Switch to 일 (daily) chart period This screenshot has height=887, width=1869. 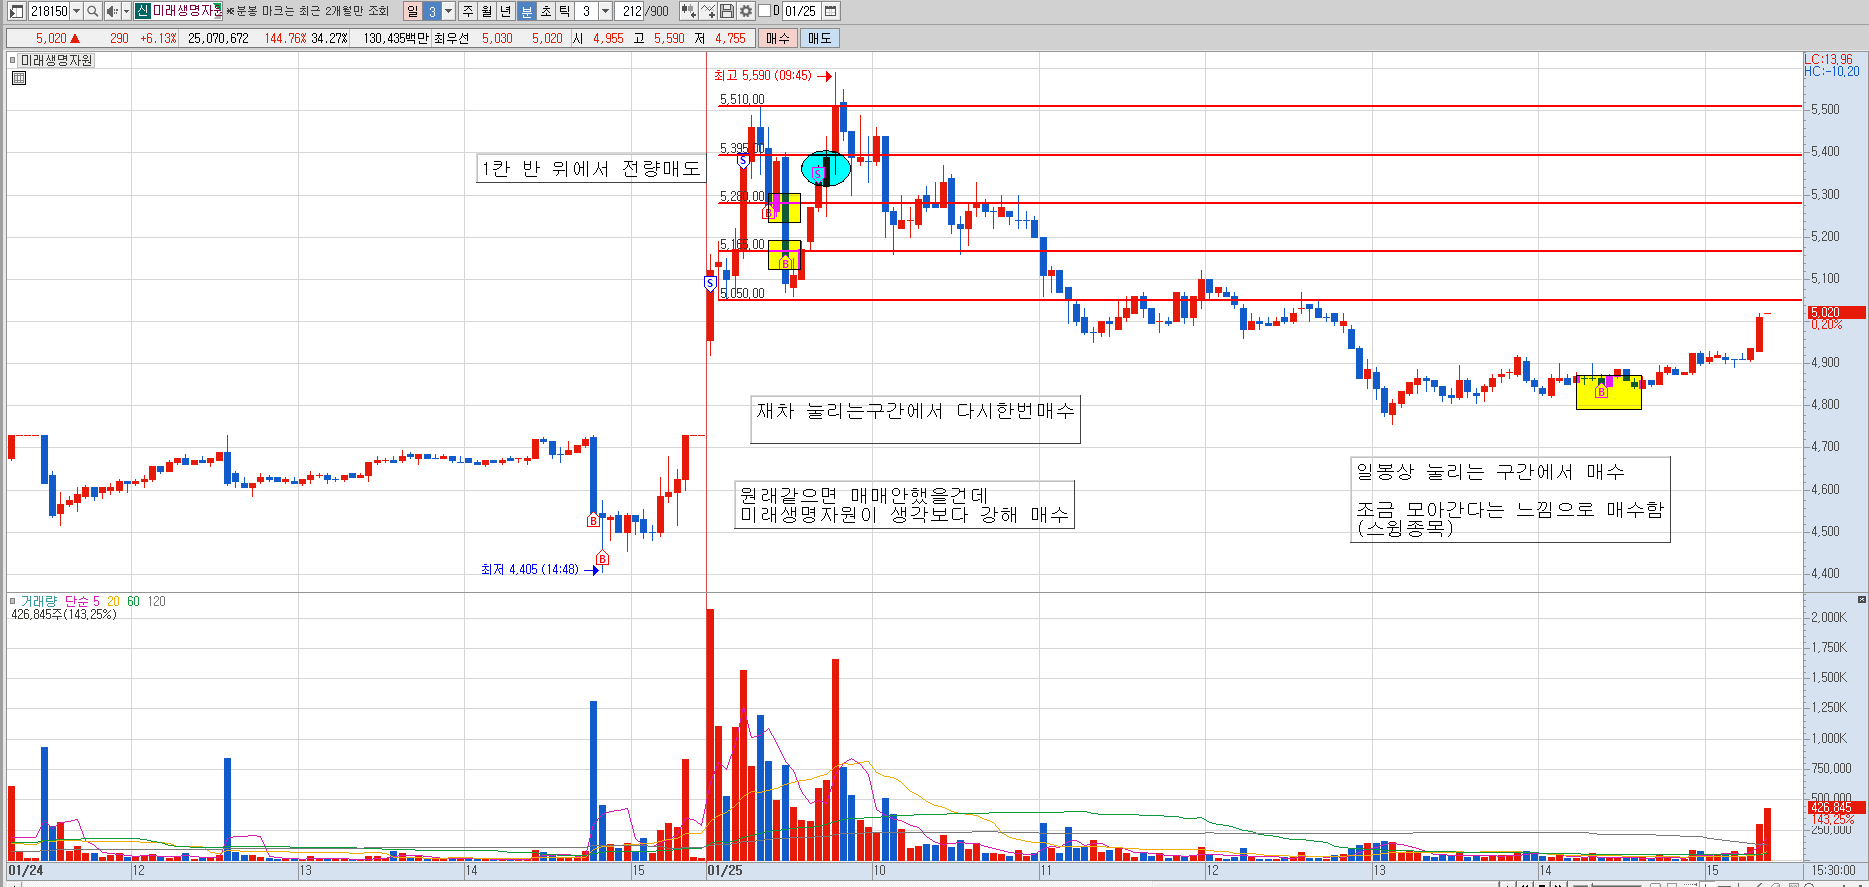(413, 11)
